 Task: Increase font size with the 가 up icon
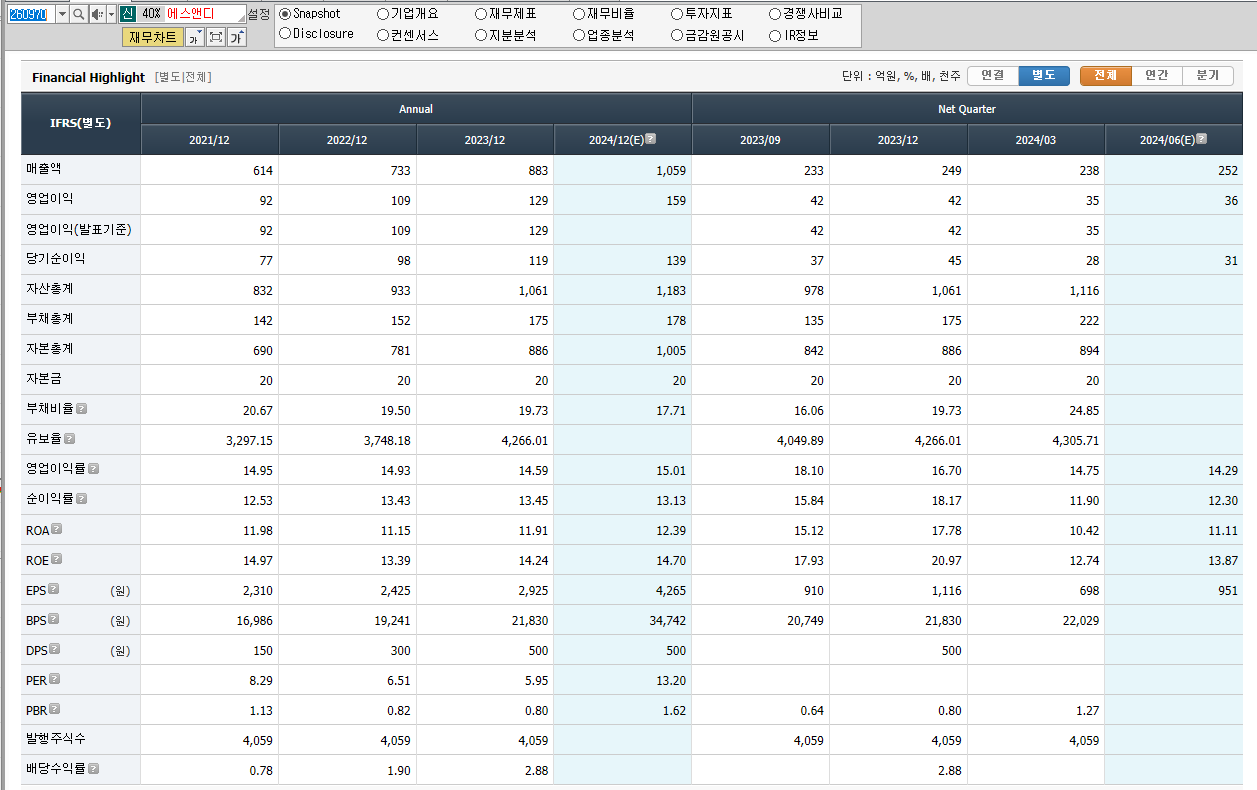click(236, 38)
